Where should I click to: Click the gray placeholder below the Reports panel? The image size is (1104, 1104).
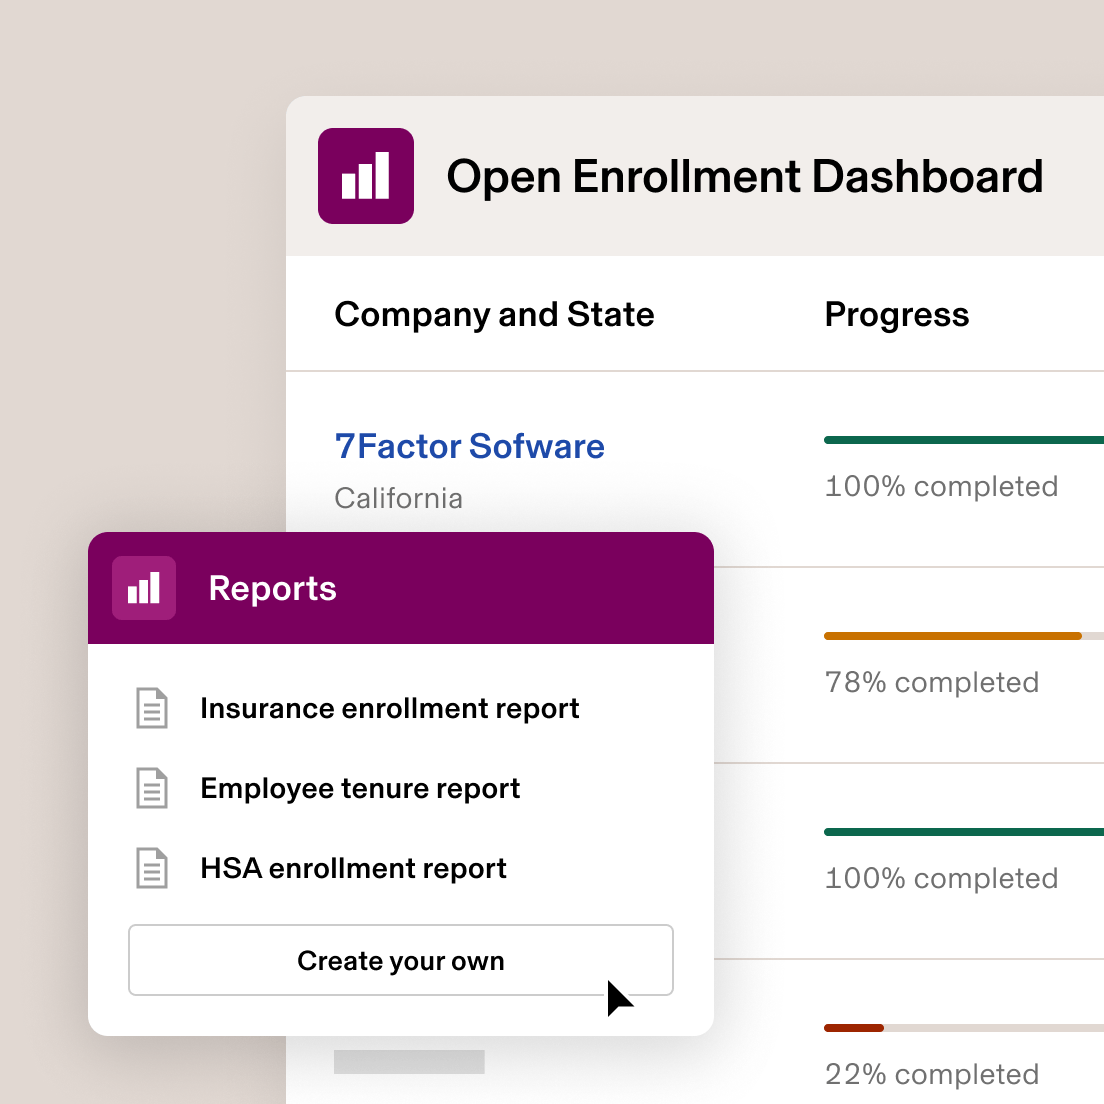[x=409, y=1062]
